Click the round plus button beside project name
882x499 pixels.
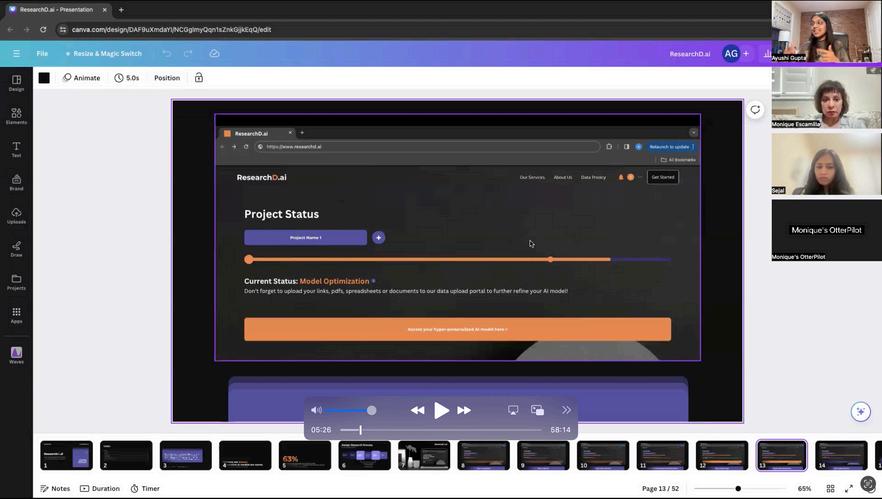[x=379, y=238]
